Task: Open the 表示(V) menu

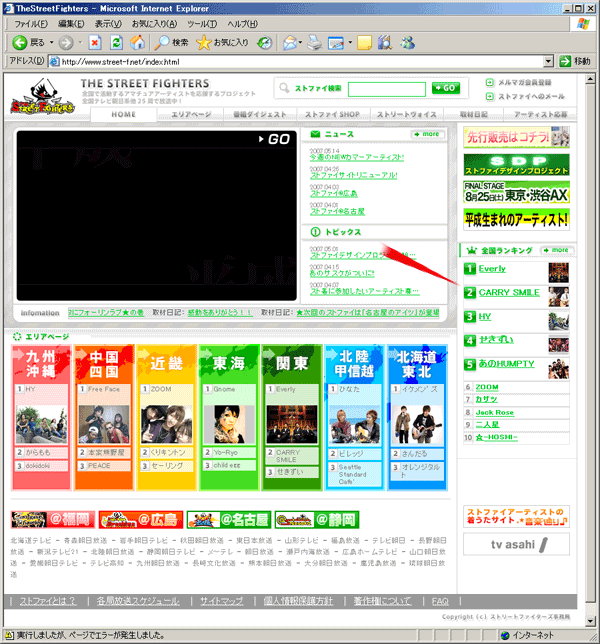Action: 108,24
